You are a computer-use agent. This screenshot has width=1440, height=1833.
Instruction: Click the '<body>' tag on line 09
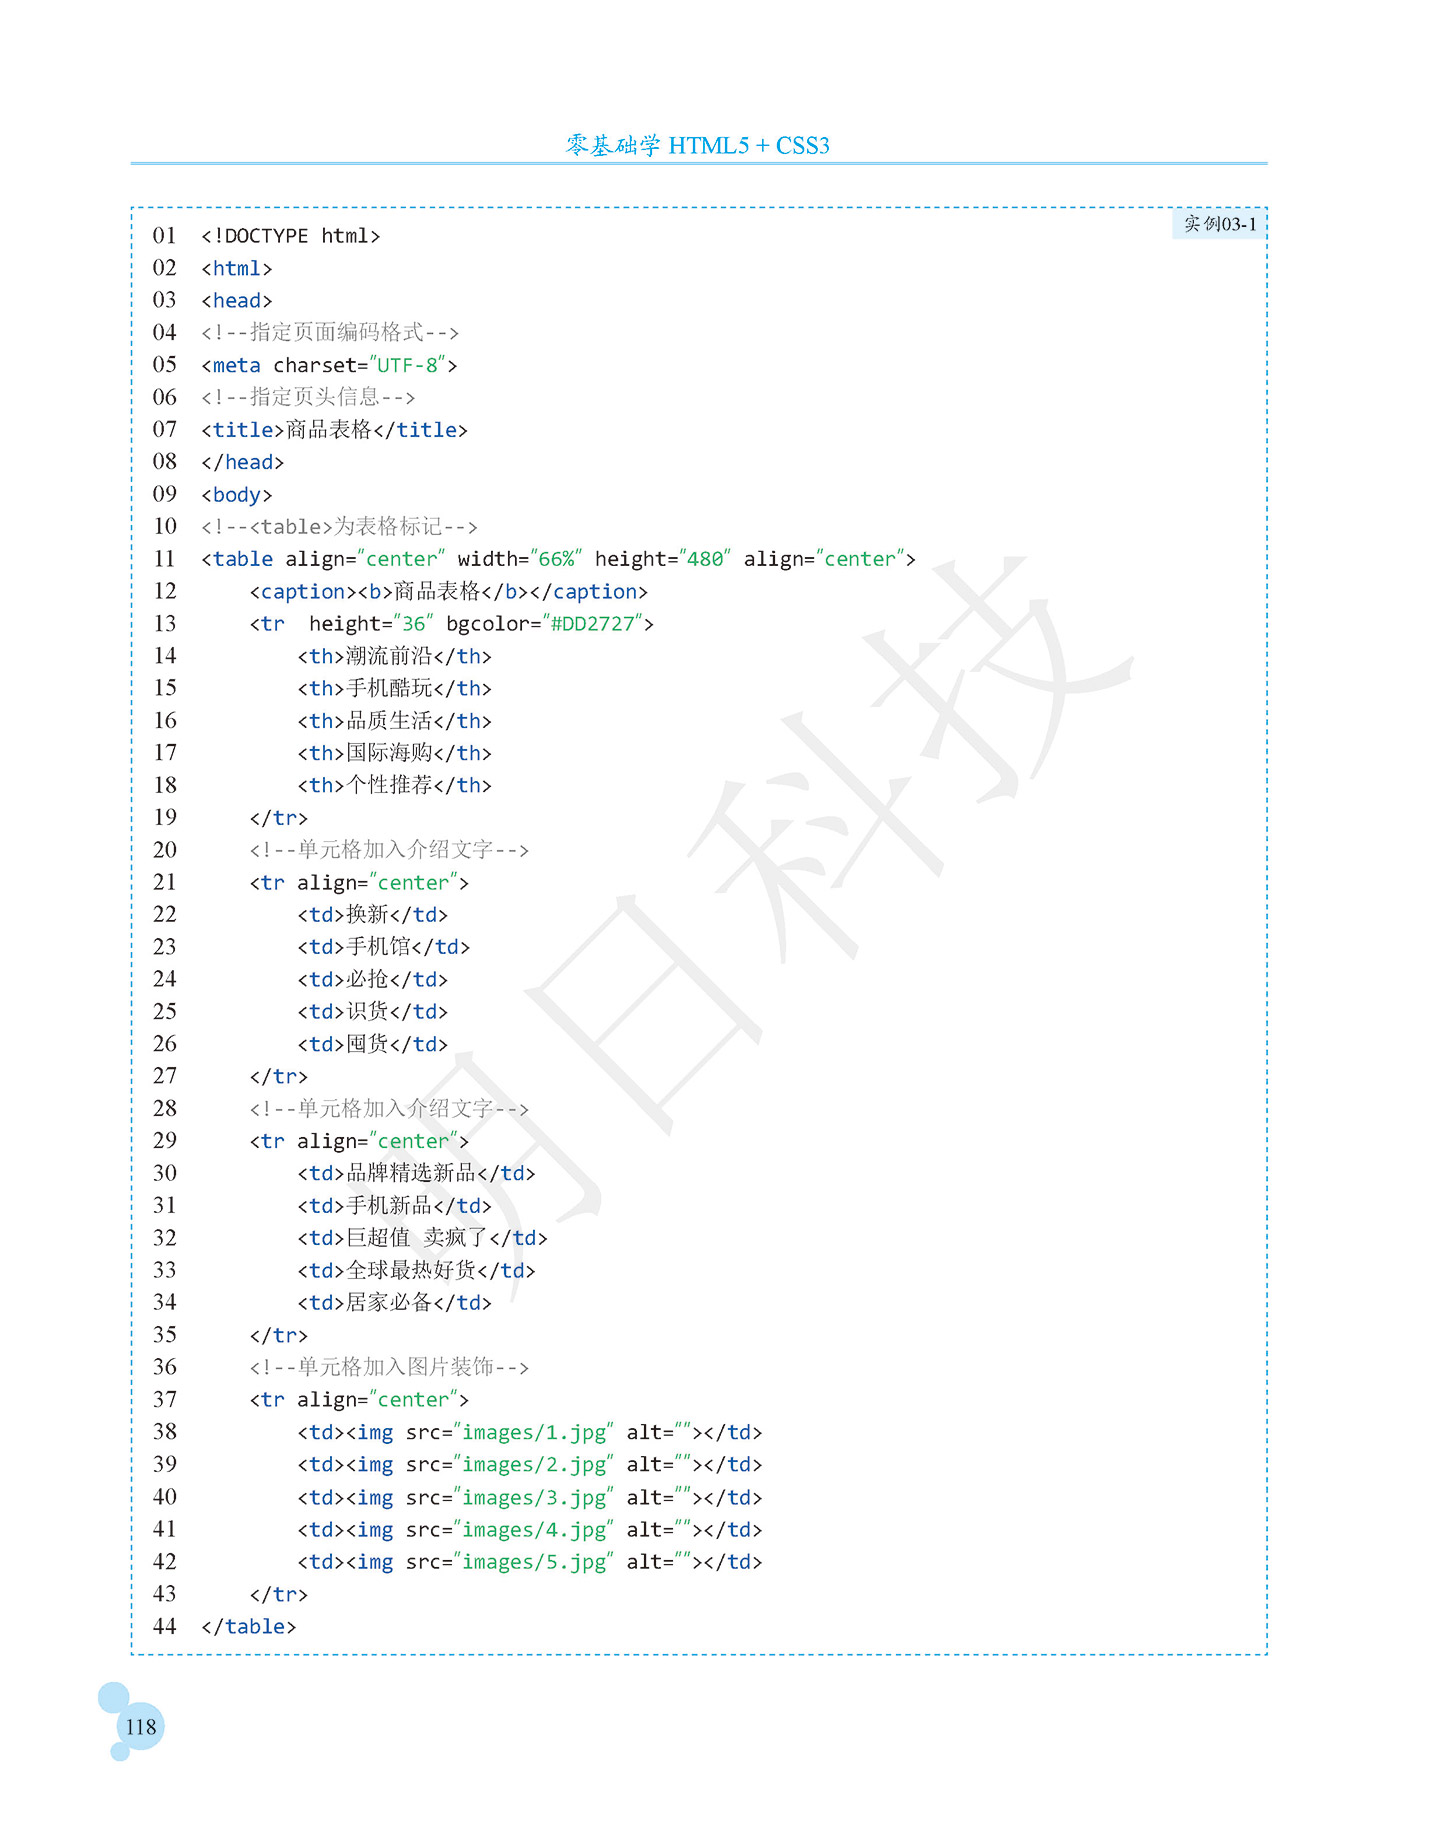tap(236, 495)
